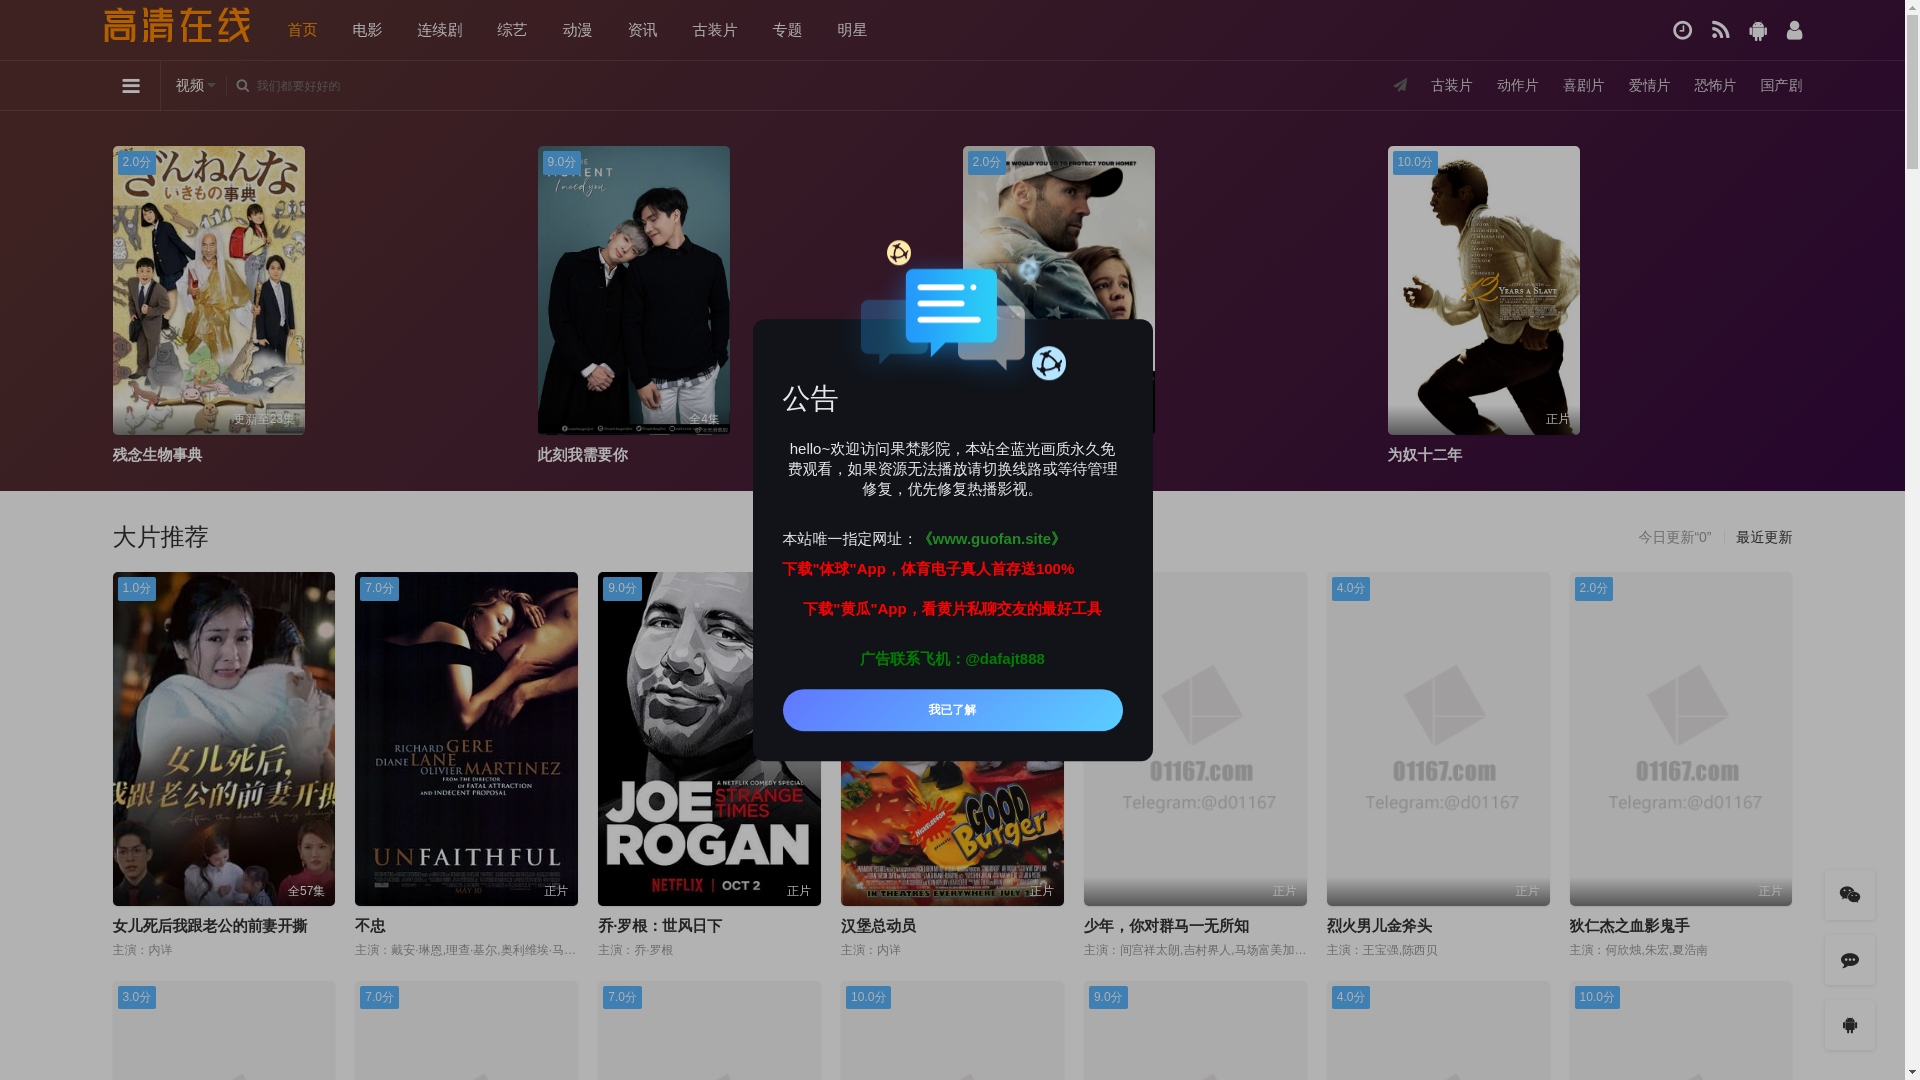The height and width of the screenshot is (1080, 1920).
Task: Click the 不忠 title link
Action: click(370, 926)
